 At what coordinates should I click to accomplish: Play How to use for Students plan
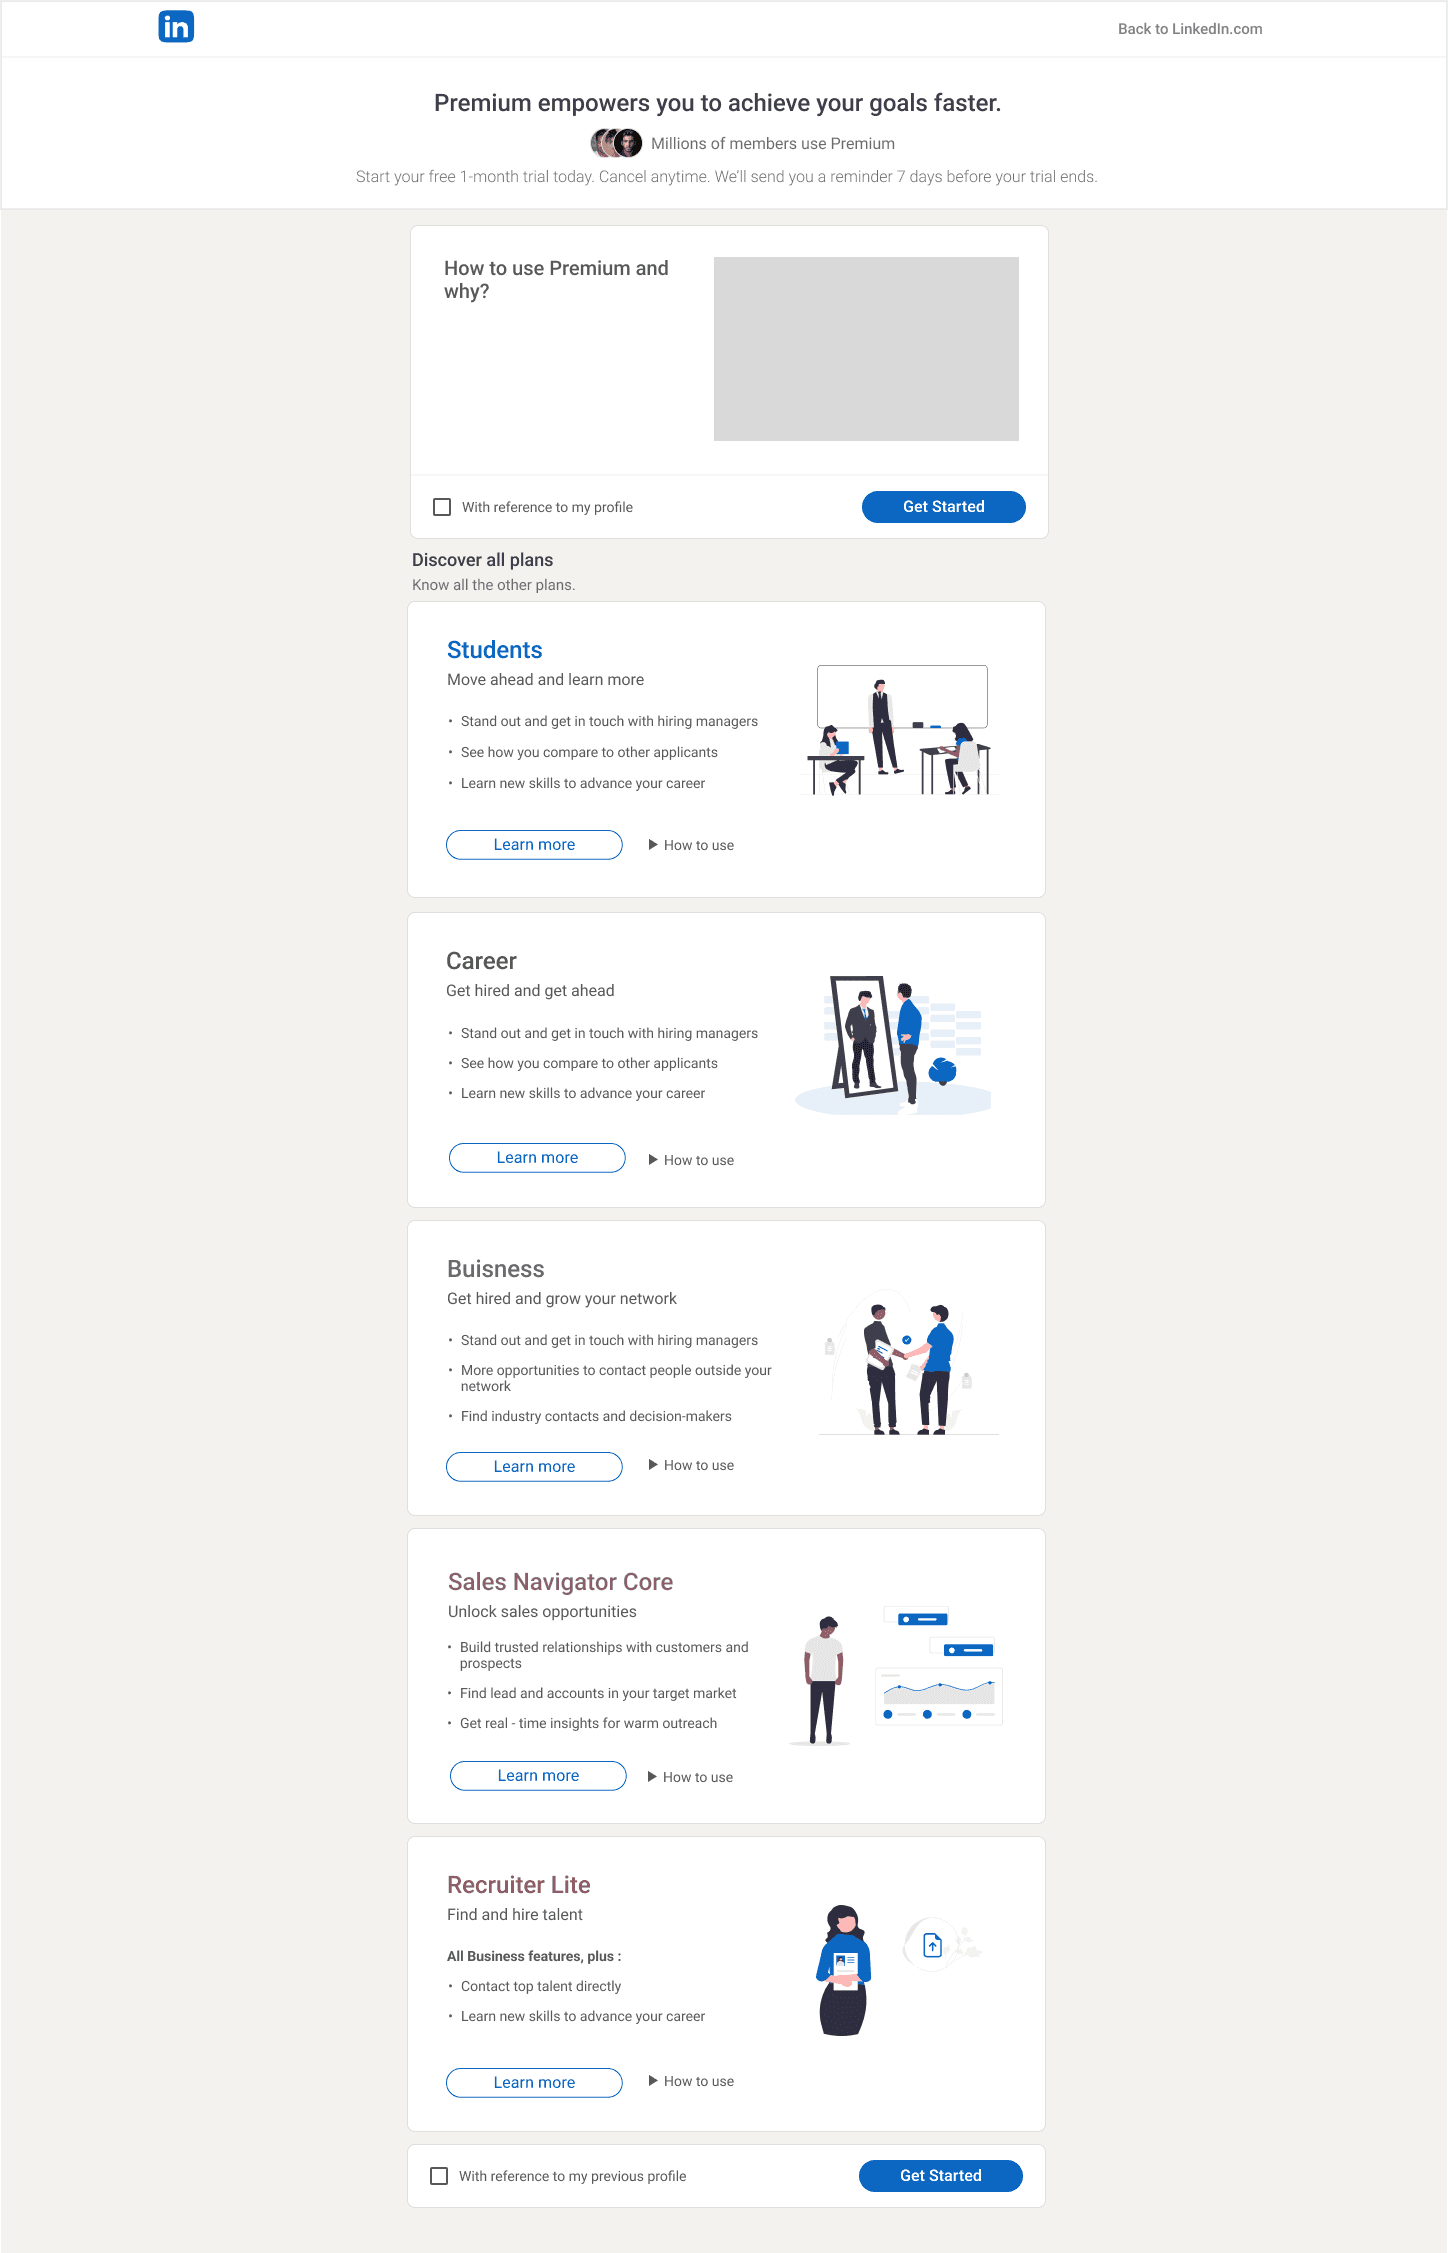691,845
